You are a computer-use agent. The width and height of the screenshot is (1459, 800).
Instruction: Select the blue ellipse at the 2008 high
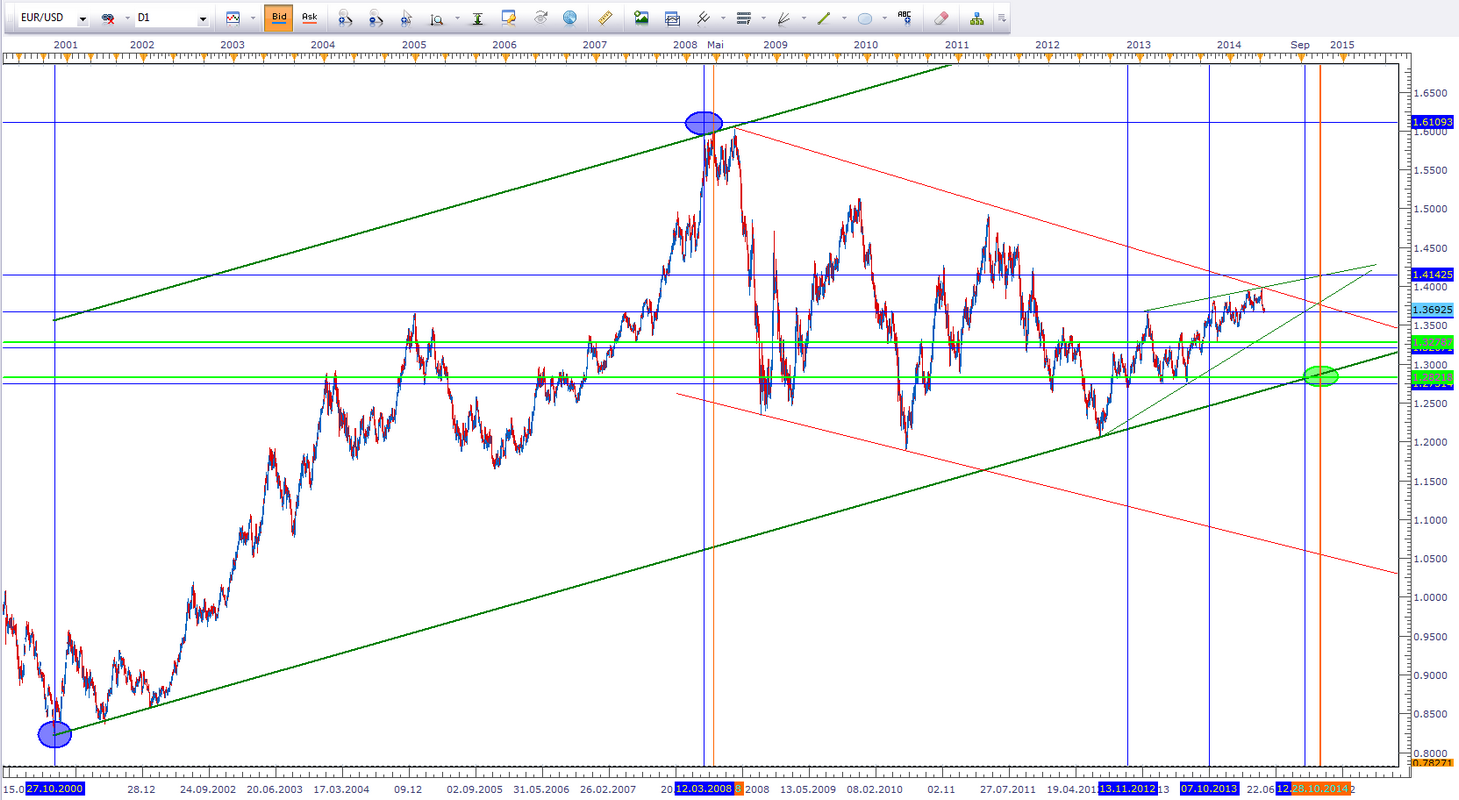(704, 123)
